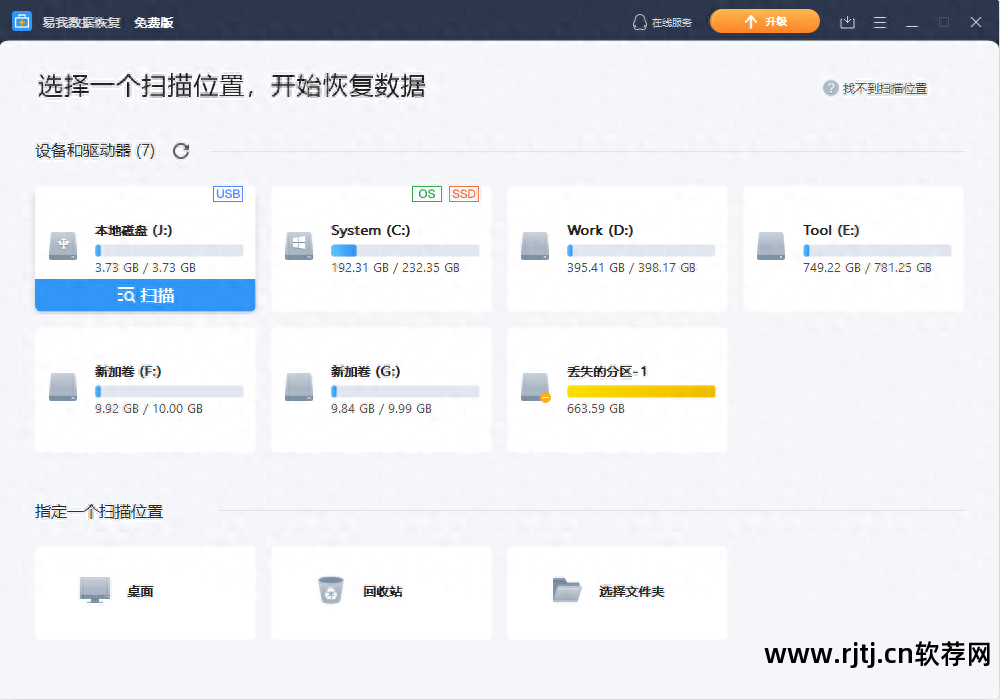Image resolution: width=1000 pixels, height=700 pixels.
Task: Open the hamburger menu in the title bar
Action: [879, 21]
